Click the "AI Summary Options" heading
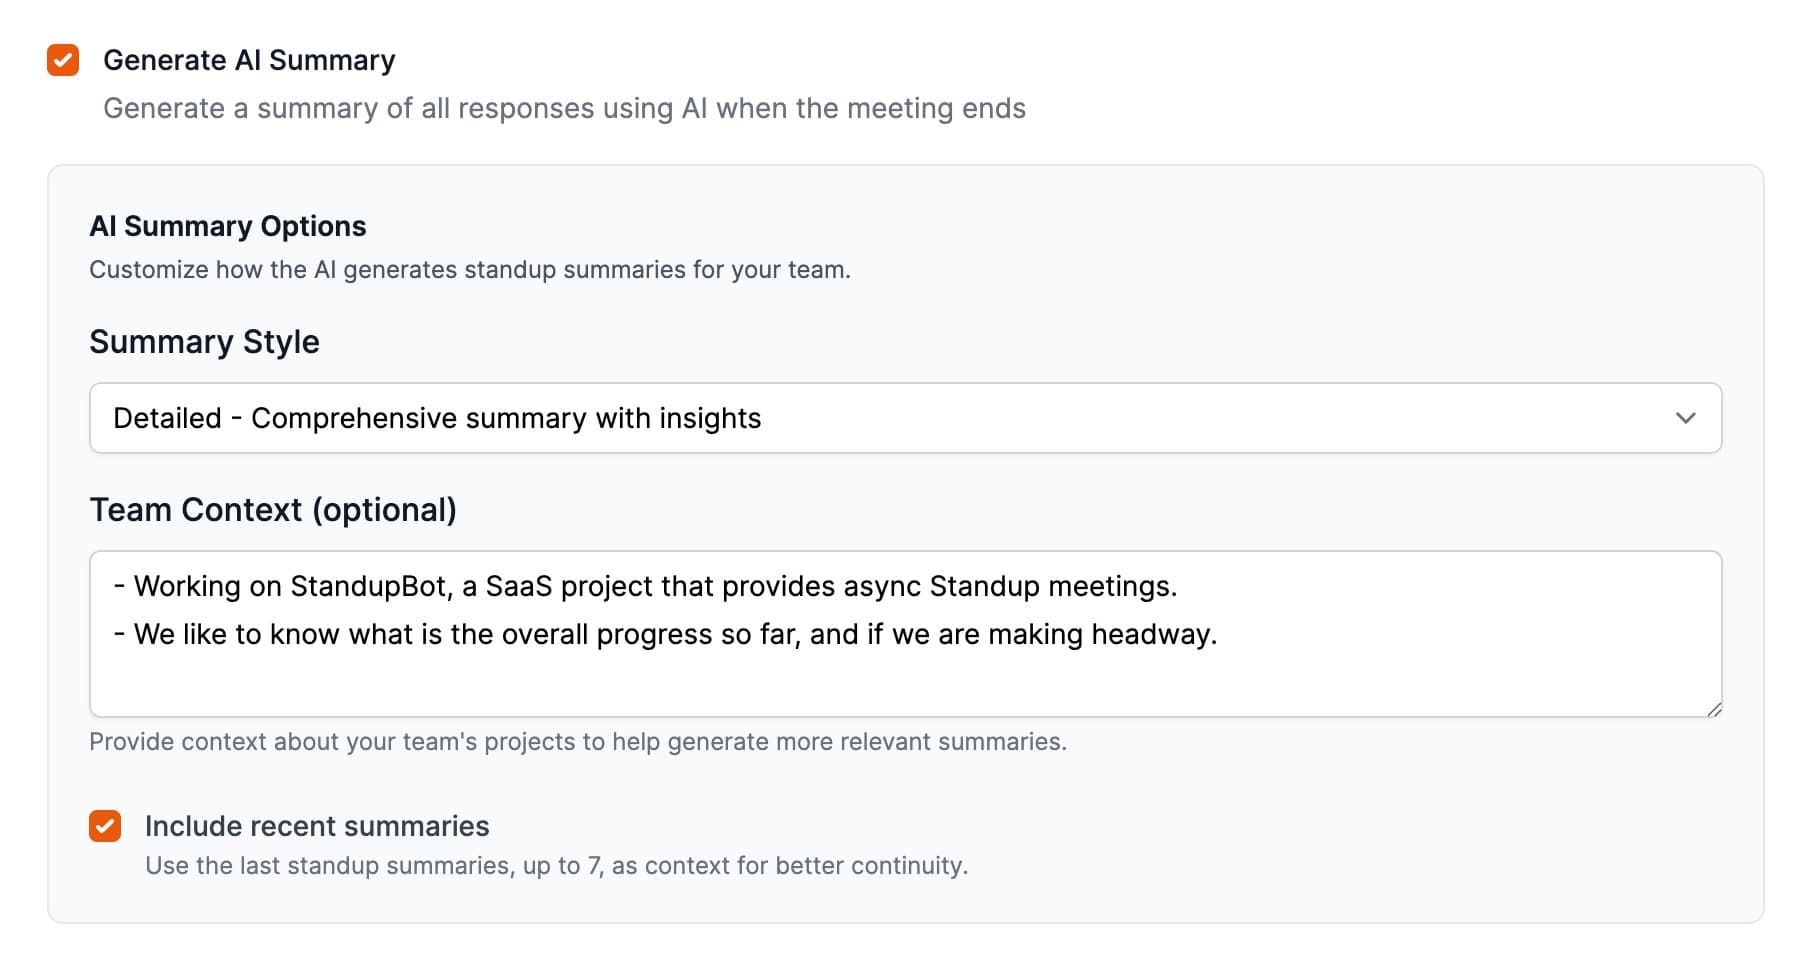Screen dimensions: 1800x966 tap(228, 226)
